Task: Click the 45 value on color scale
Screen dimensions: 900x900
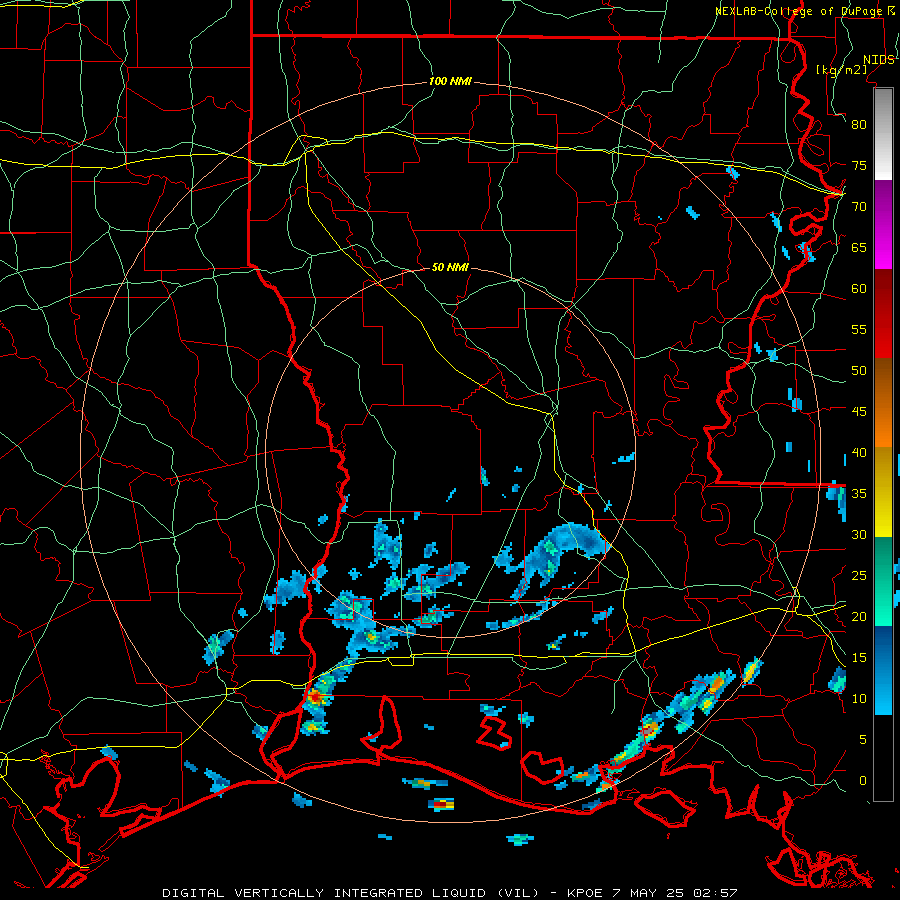Action: click(859, 412)
